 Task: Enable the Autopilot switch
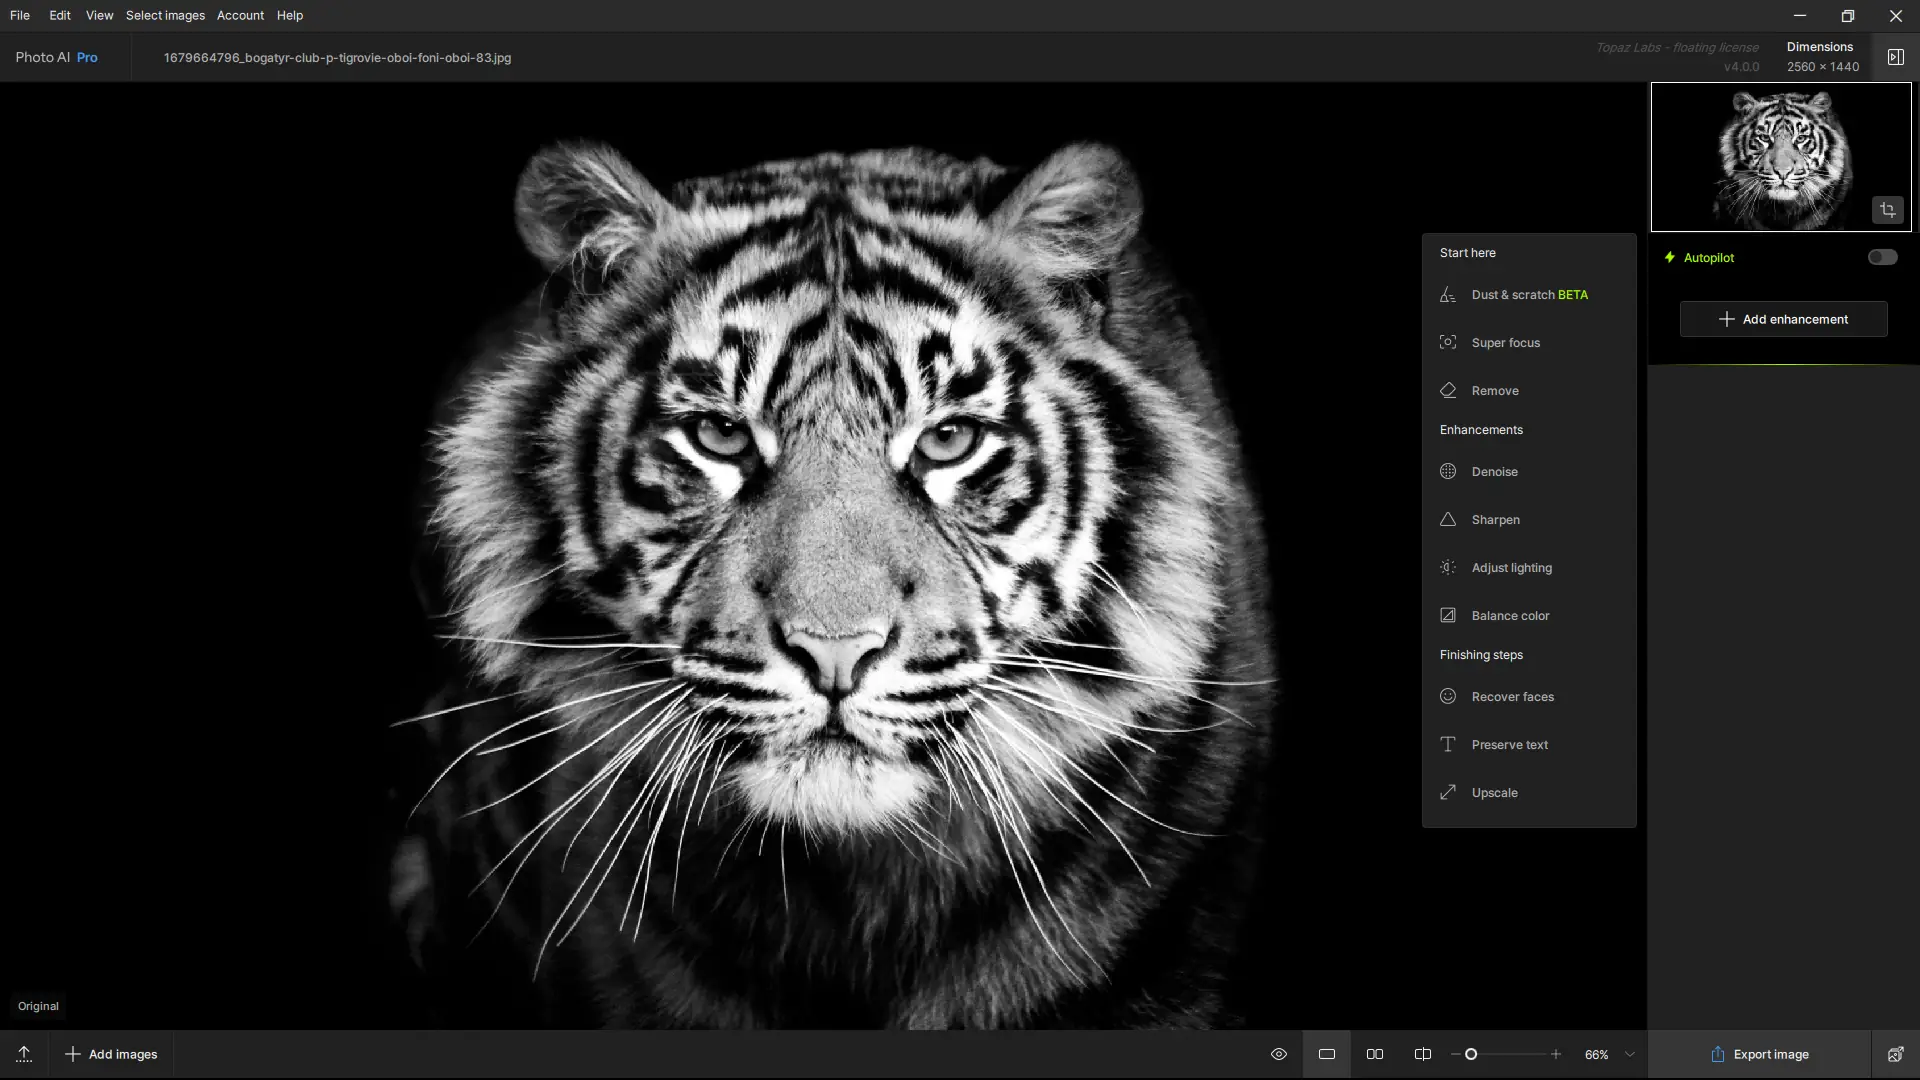[1882, 257]
